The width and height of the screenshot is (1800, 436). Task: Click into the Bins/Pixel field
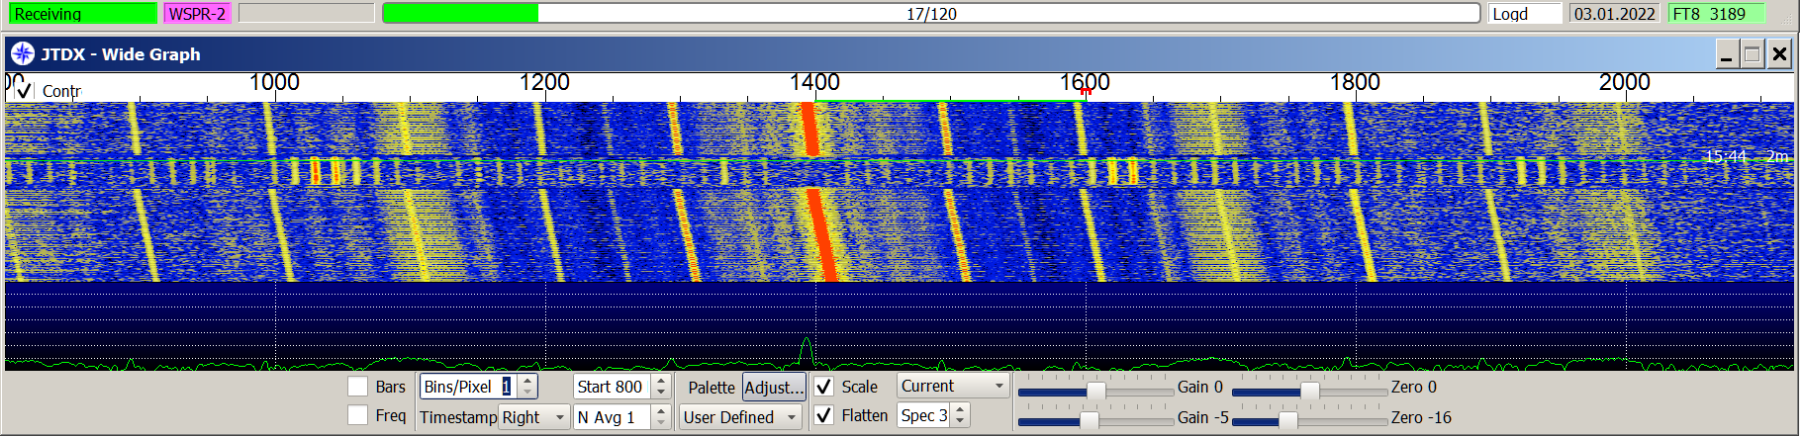(468, 387)
